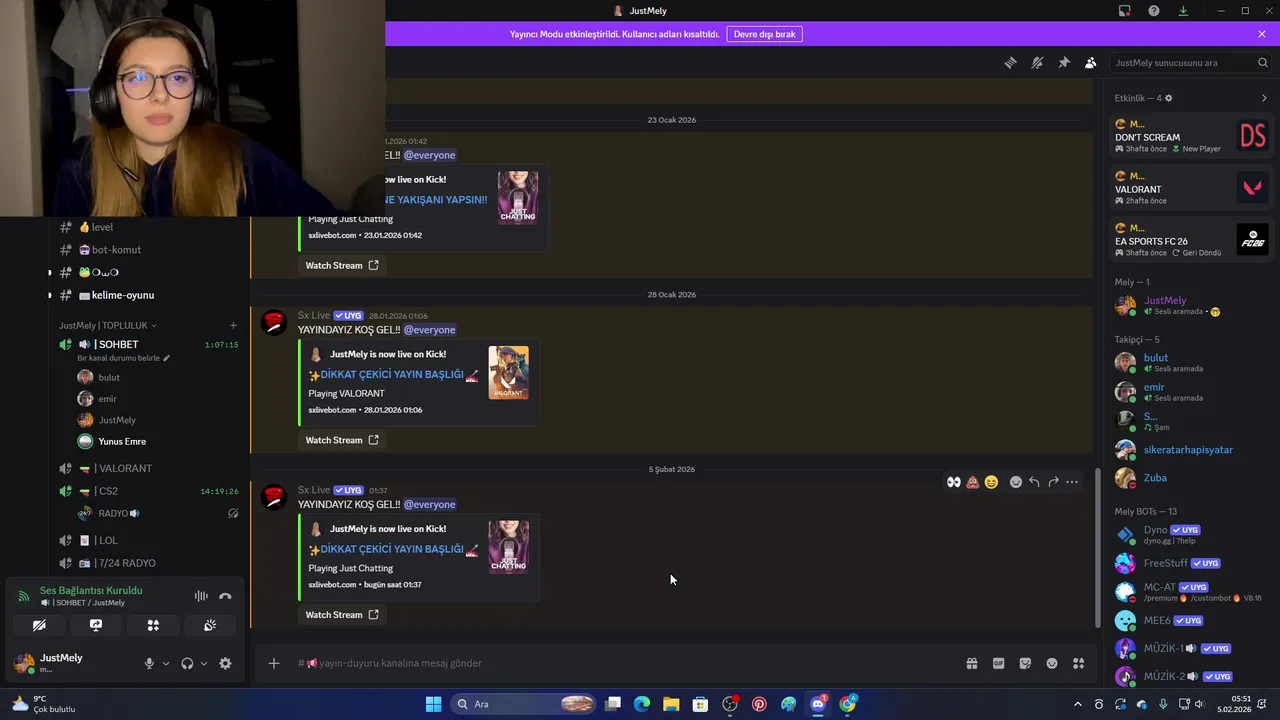The height and width of the screenshot is (720, 1280).
Task: Open microphone input options arrow
Action: pyautogui.click(x=166, y=663)
